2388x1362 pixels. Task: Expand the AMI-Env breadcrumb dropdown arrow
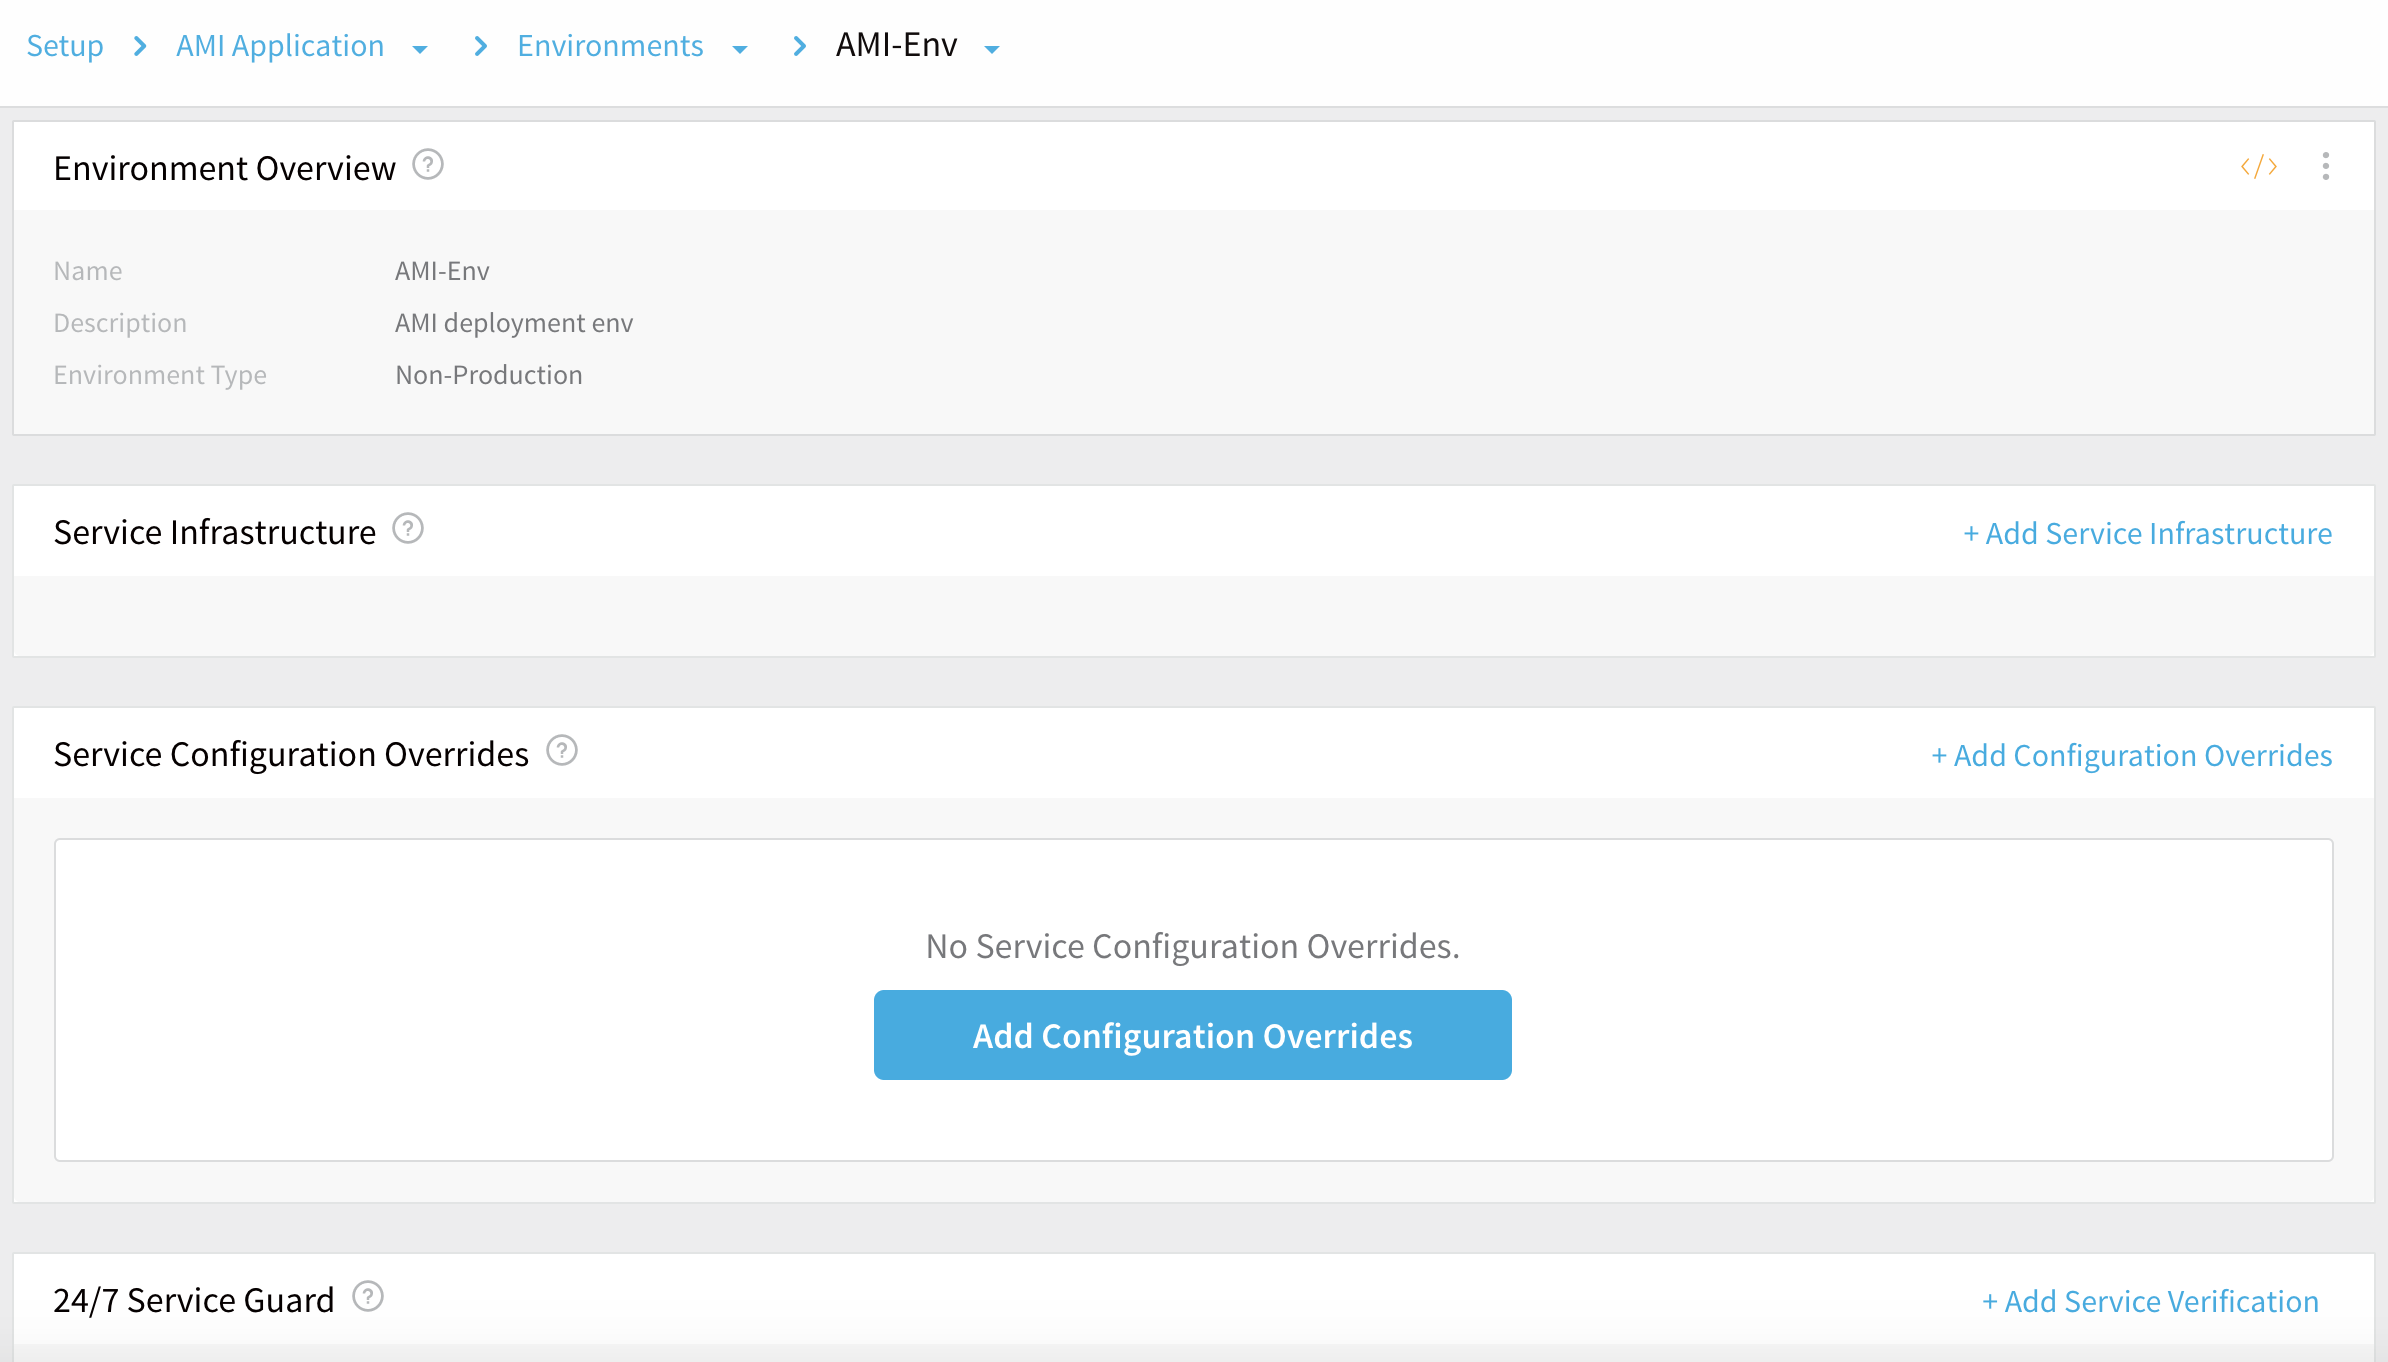[x=992, y=49]
